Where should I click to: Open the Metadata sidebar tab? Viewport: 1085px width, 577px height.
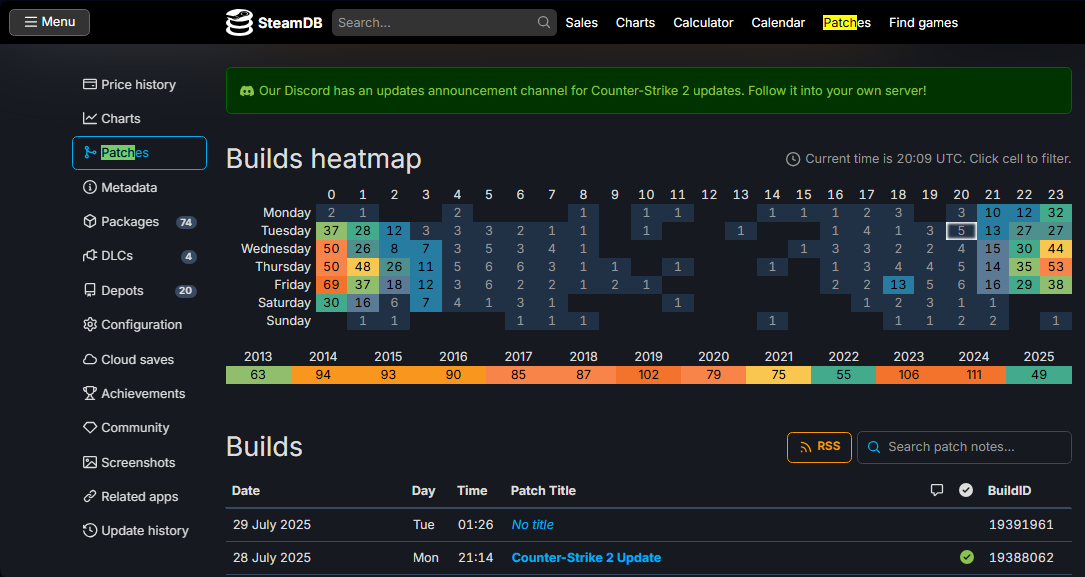tap(139, 187)
